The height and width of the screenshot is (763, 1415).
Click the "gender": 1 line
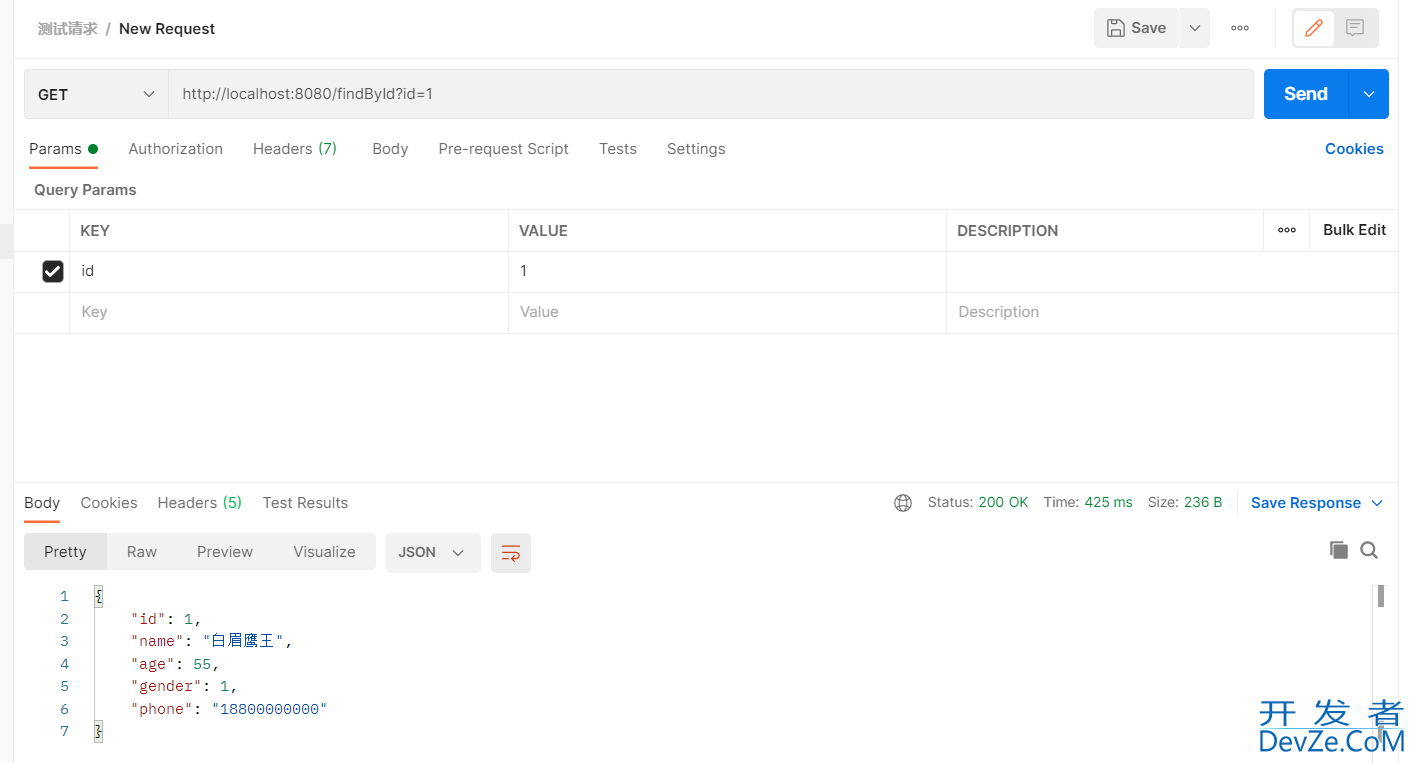(184, 686)
